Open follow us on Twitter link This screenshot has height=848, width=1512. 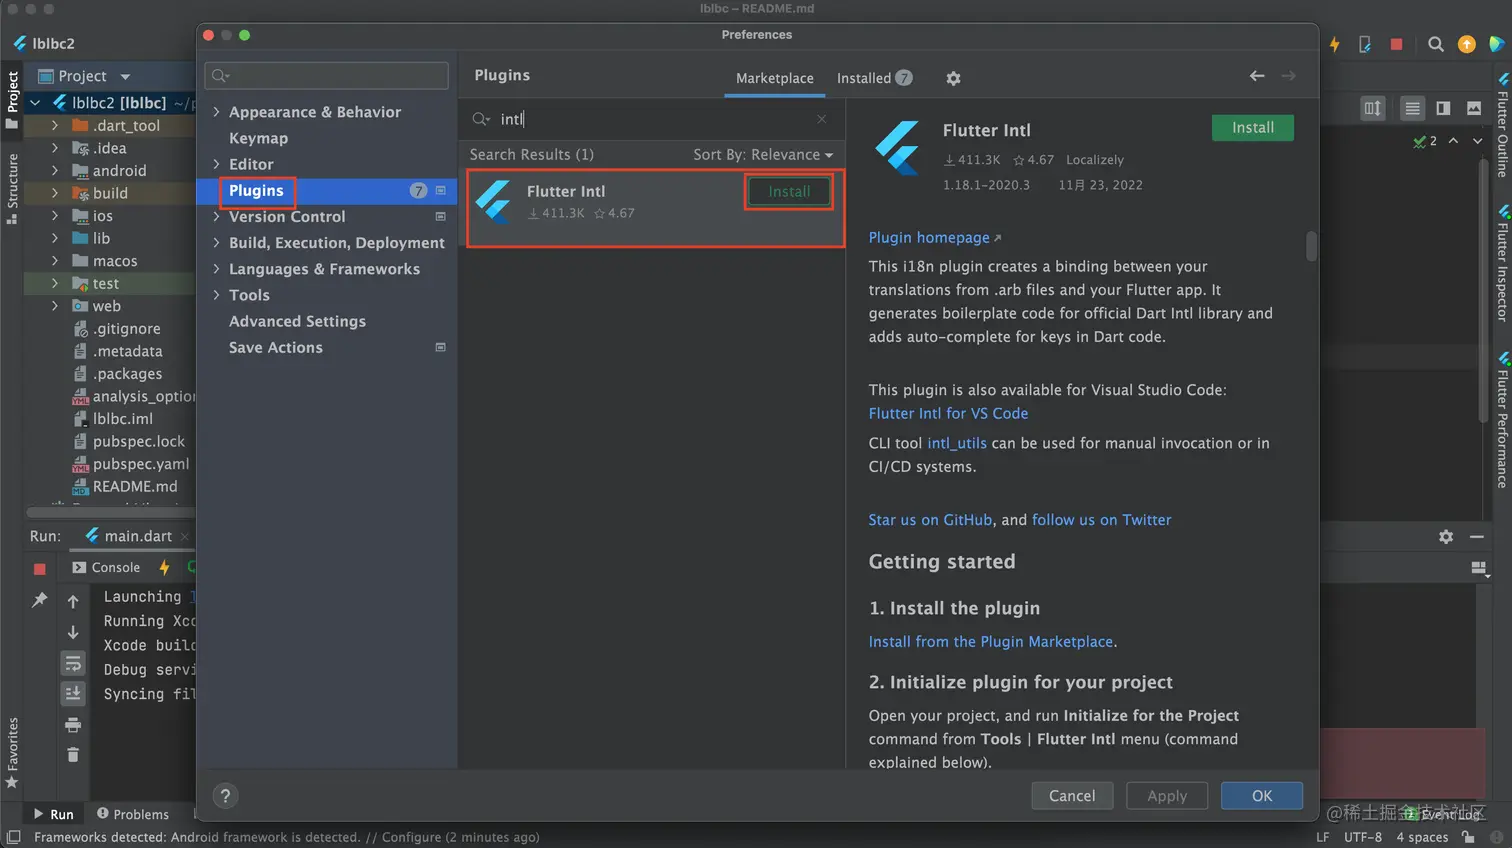(x=1101, y=520)
